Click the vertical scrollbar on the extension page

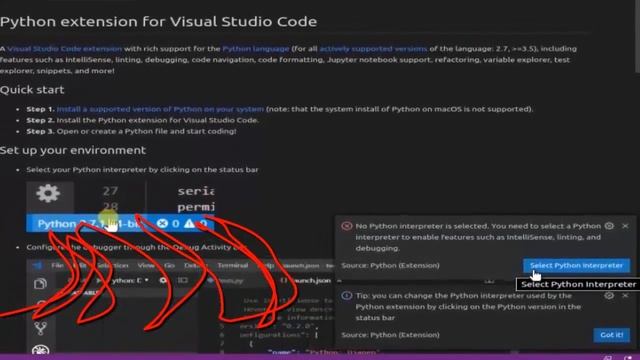[x=637, y=37]
